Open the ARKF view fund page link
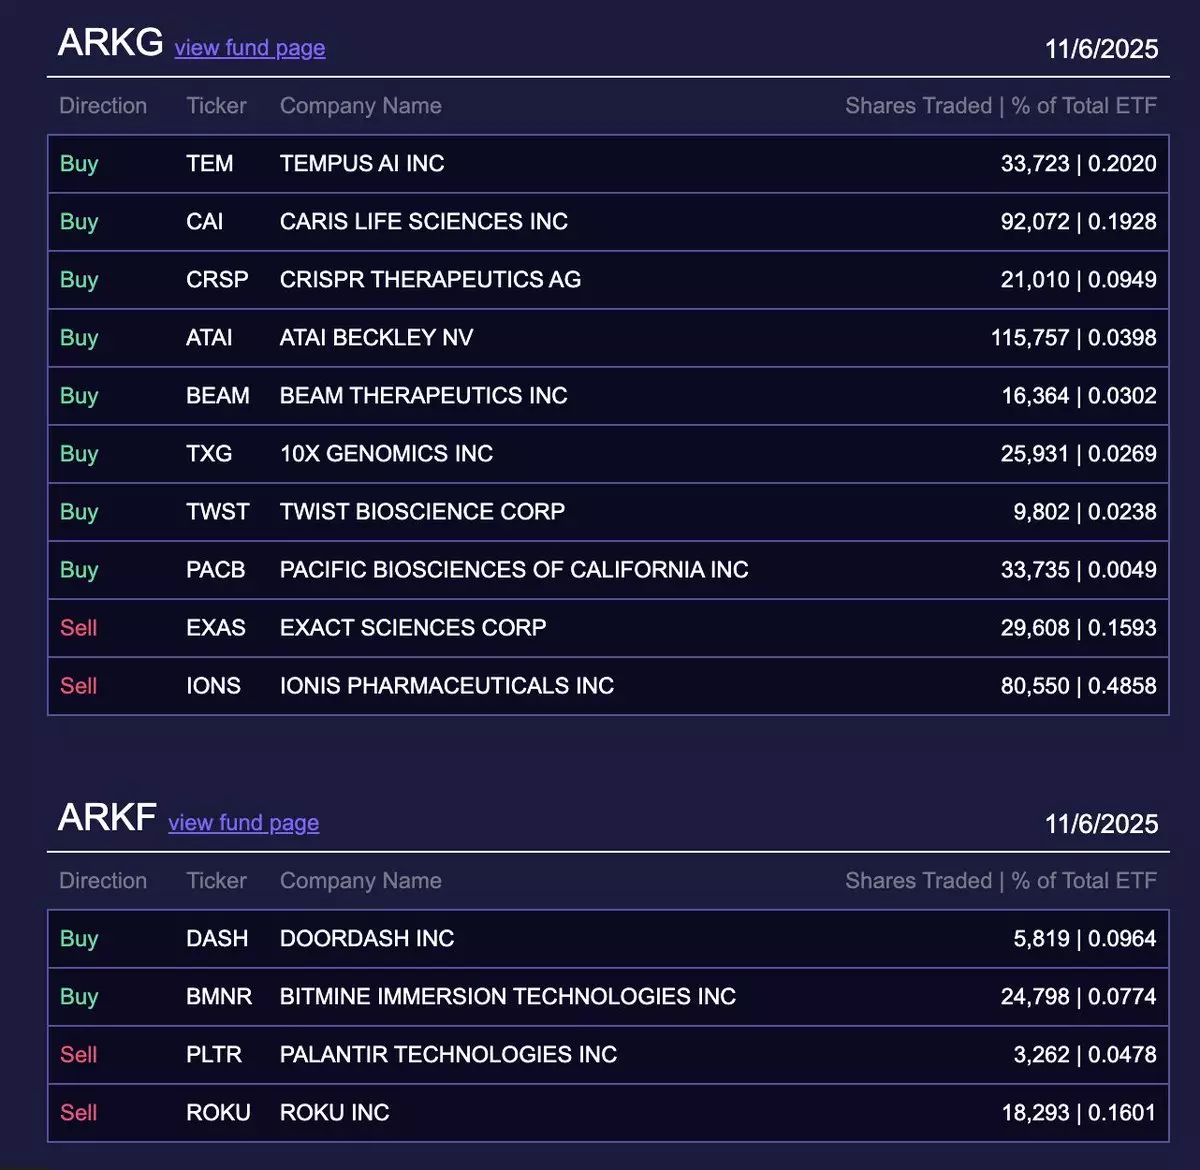 [243, 822]
